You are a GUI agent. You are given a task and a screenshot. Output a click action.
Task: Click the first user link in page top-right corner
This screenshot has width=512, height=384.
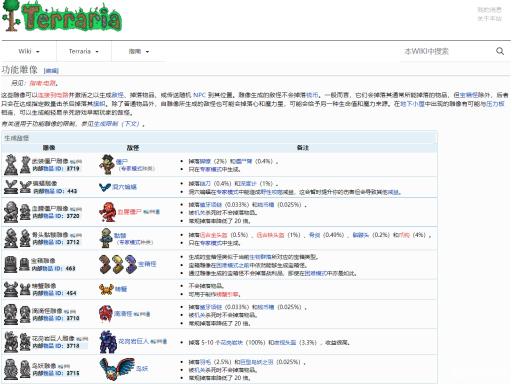(x=489, y=10)
